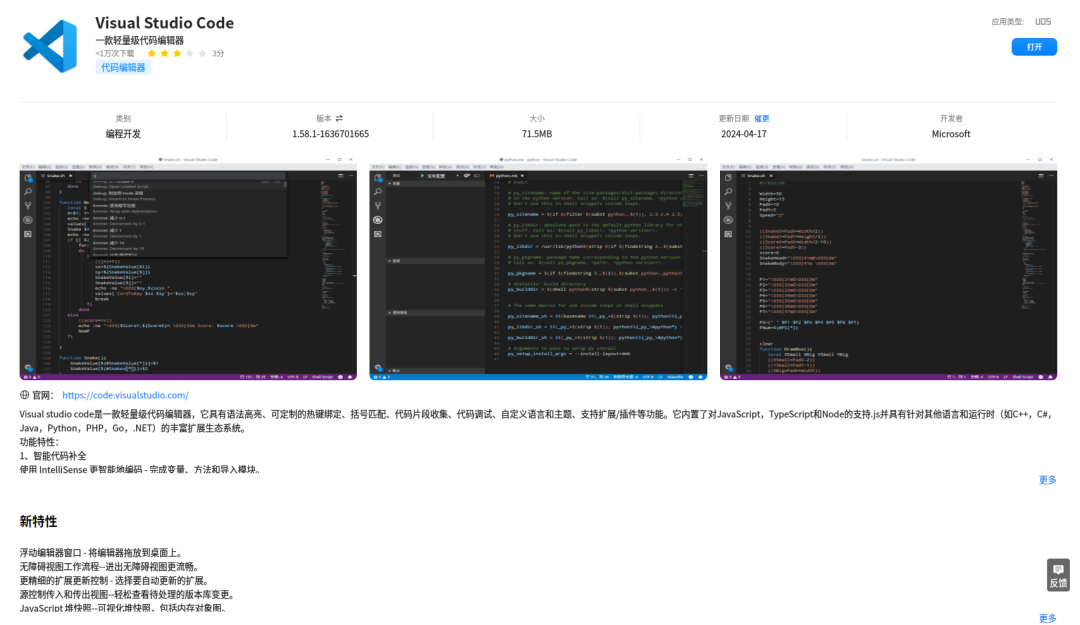1080x625 pixels.
Task: Click the 功能特性： heading text
Action: coord(39,442)
